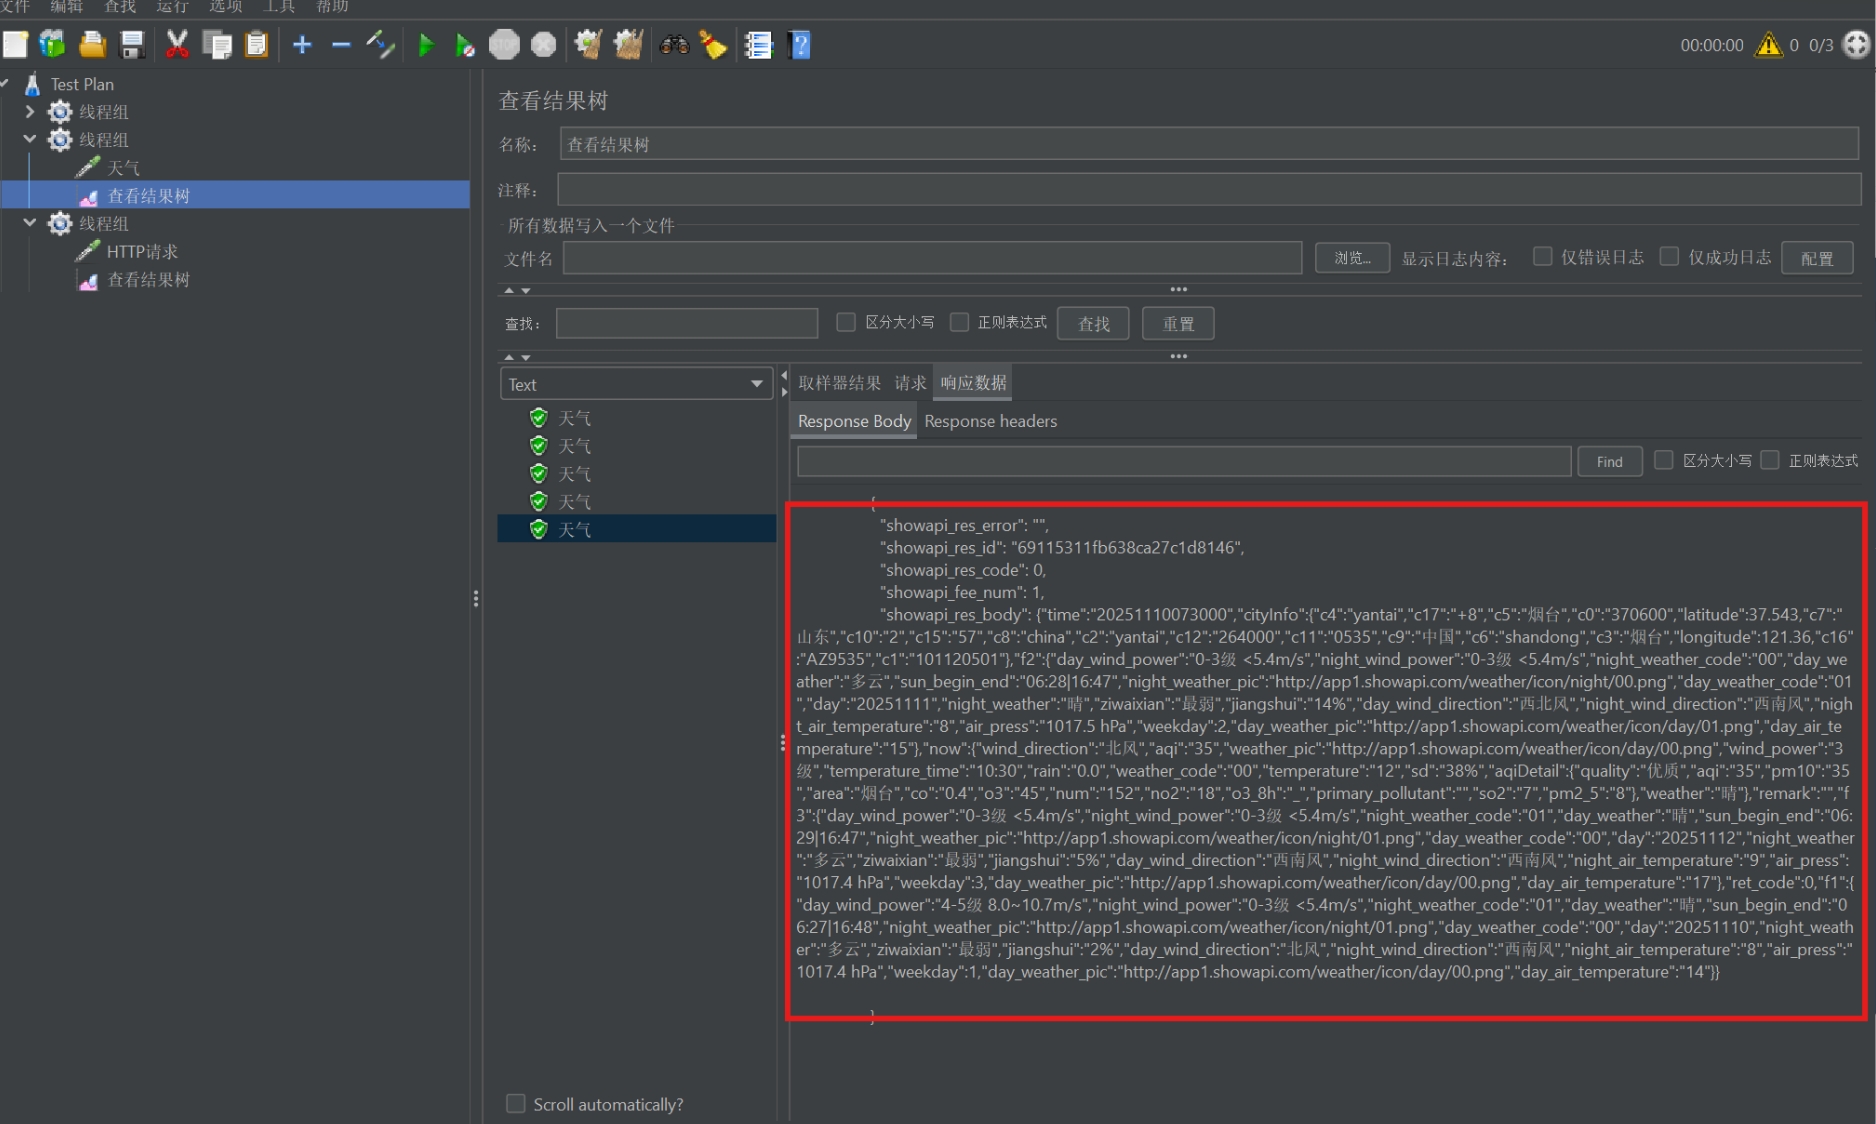Tick 正则表达式 beside the 查找 button
This screenshot has width=1876, height=1124.
[959, 322]
